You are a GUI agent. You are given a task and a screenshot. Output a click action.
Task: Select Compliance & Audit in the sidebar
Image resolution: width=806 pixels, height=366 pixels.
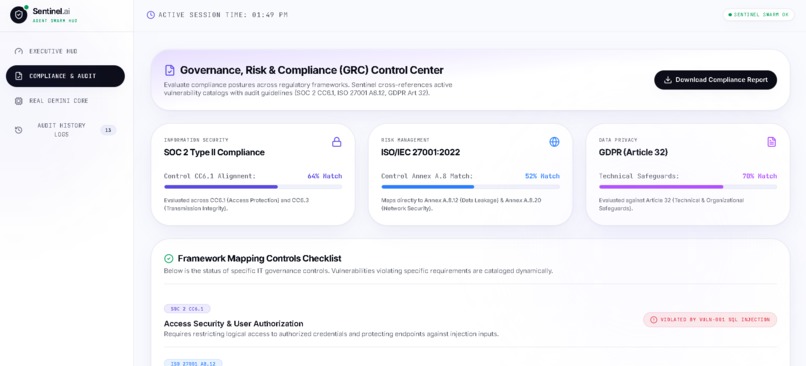[65, 76]
